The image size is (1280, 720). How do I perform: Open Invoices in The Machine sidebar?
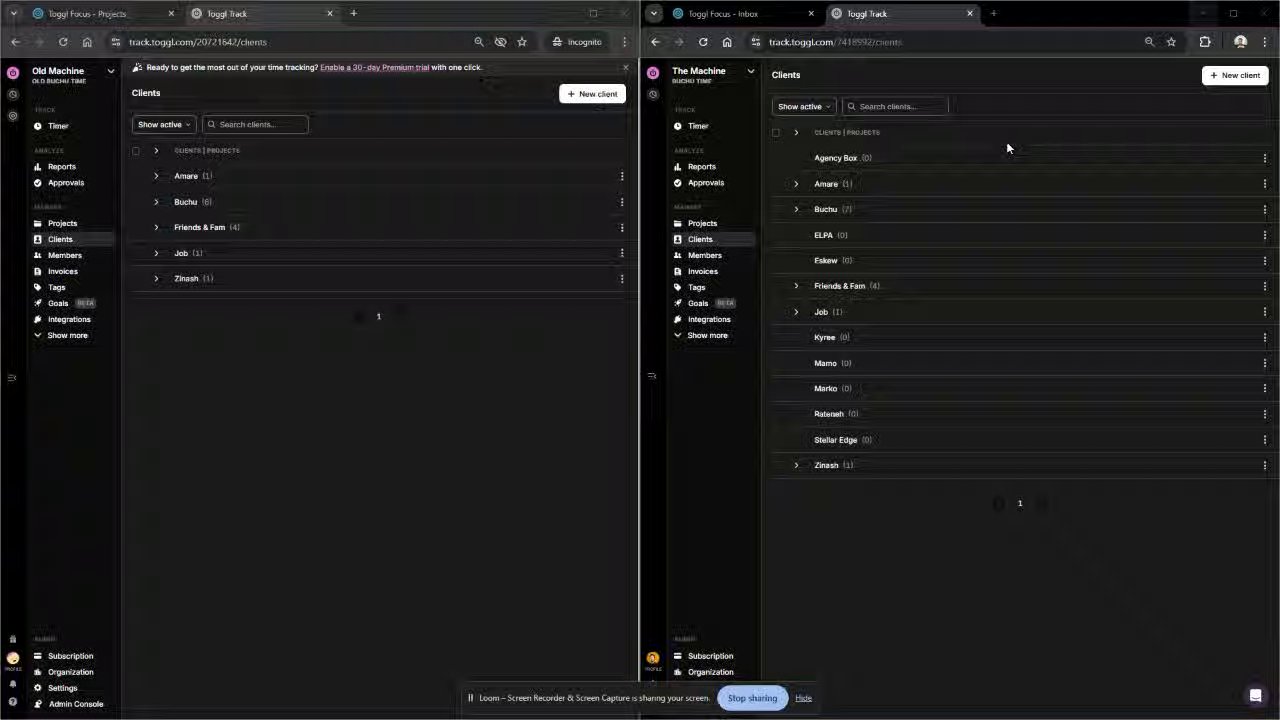tap(702, 271)
